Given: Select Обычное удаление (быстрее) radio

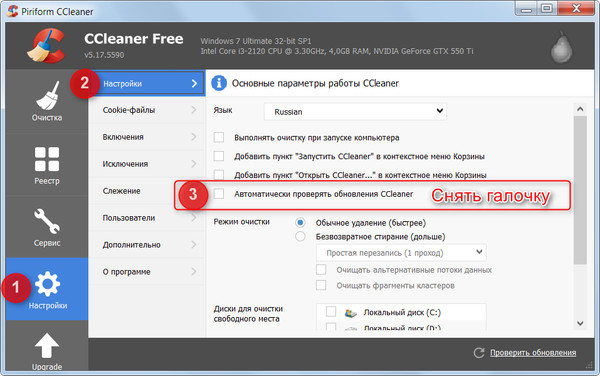Looking at the screenshot, I should tap(300, 223).
